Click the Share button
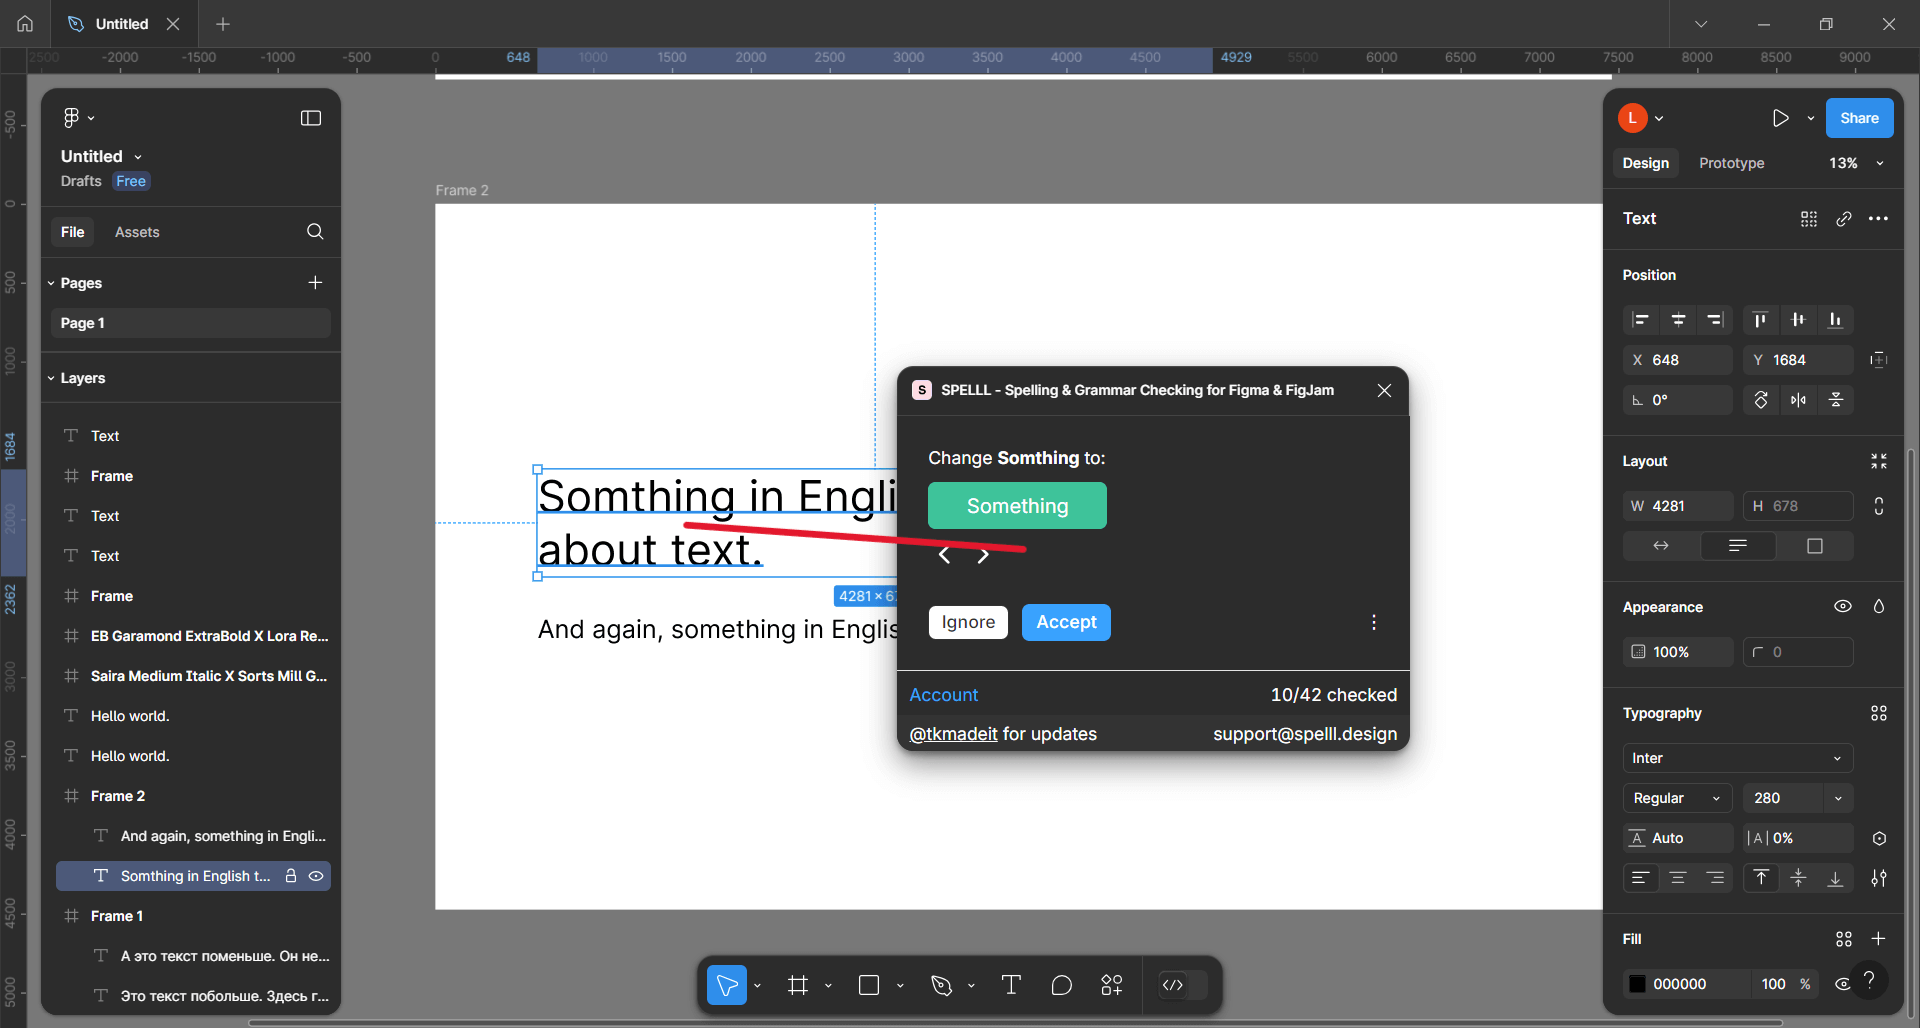 pyautogui.click(x=1859, y=118)
